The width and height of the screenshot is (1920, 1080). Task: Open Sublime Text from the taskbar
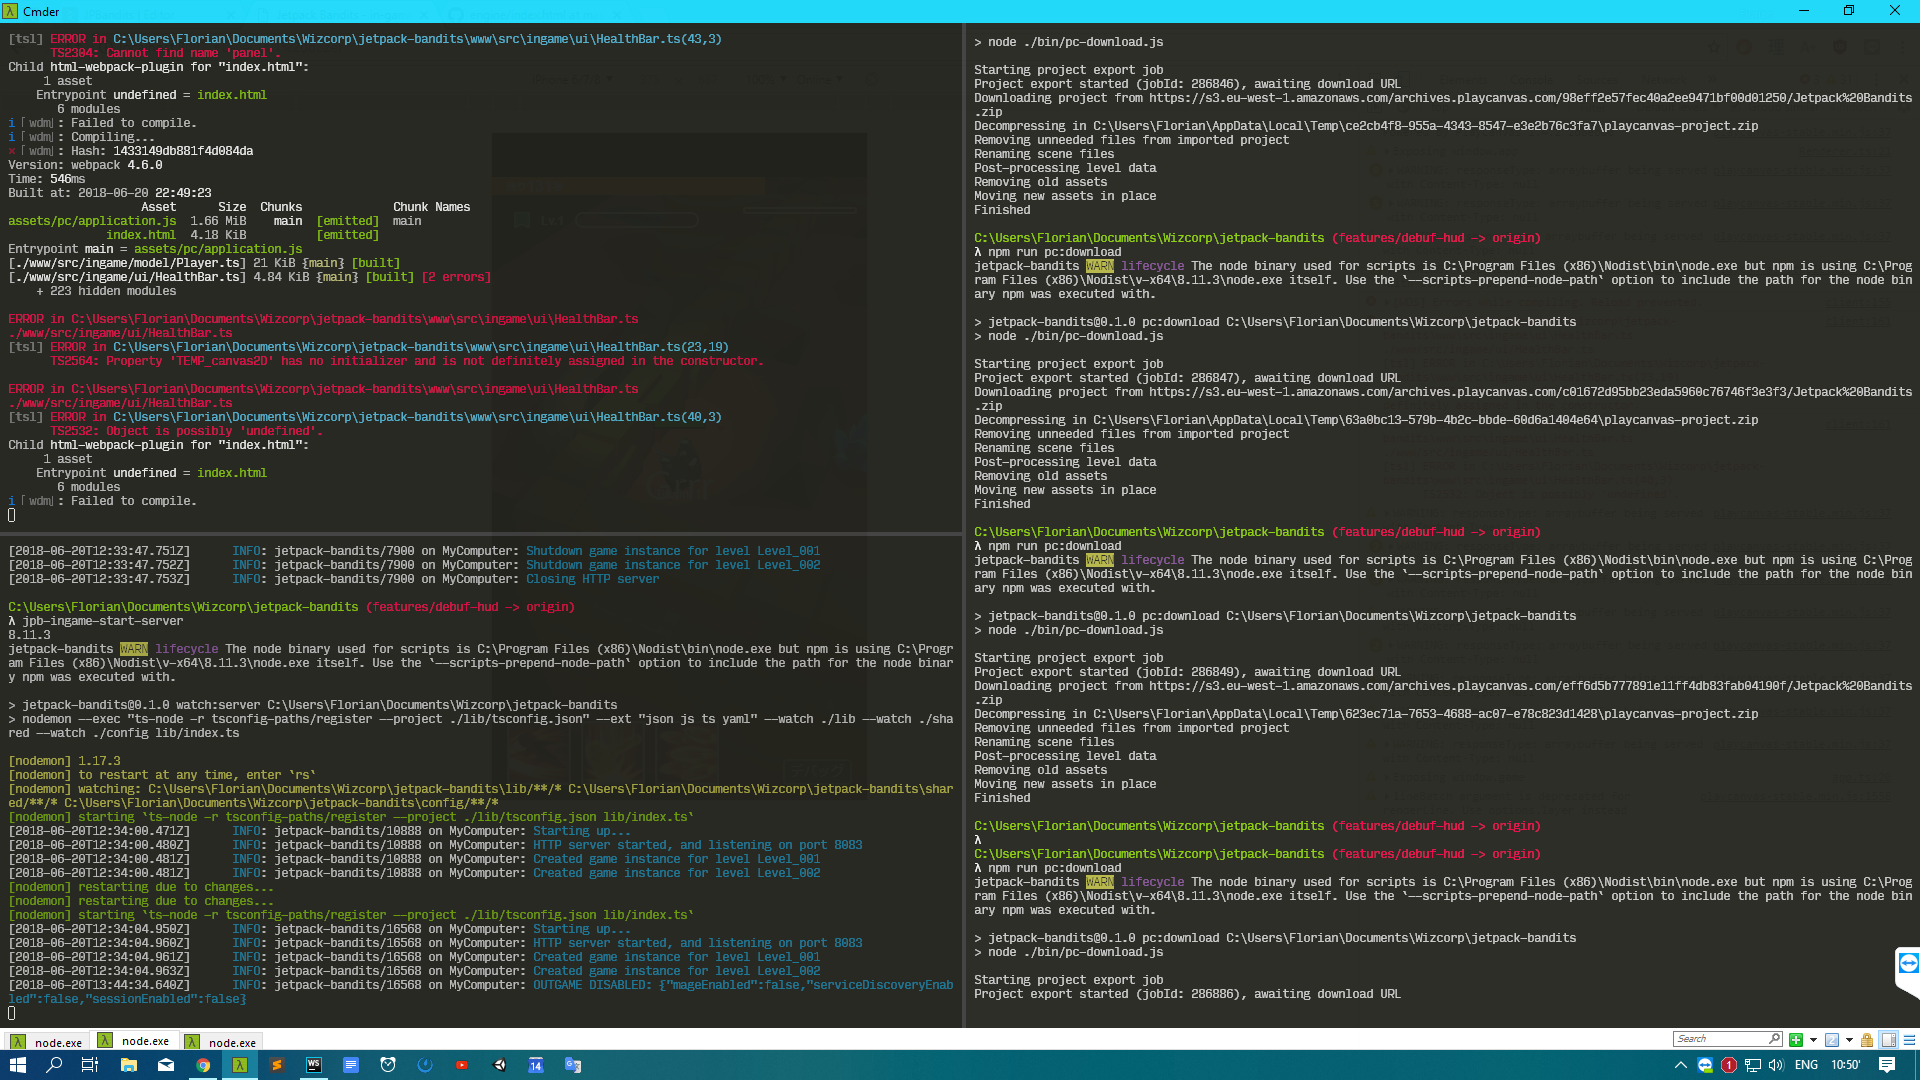pos(277,1065)
